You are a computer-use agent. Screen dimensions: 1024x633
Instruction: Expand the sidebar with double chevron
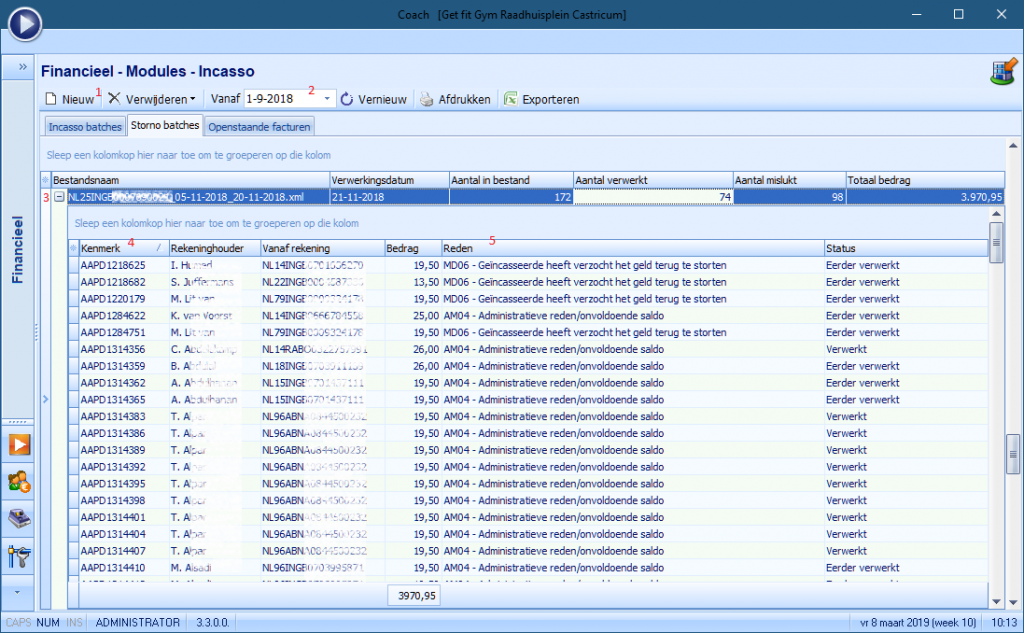(21, 67)
